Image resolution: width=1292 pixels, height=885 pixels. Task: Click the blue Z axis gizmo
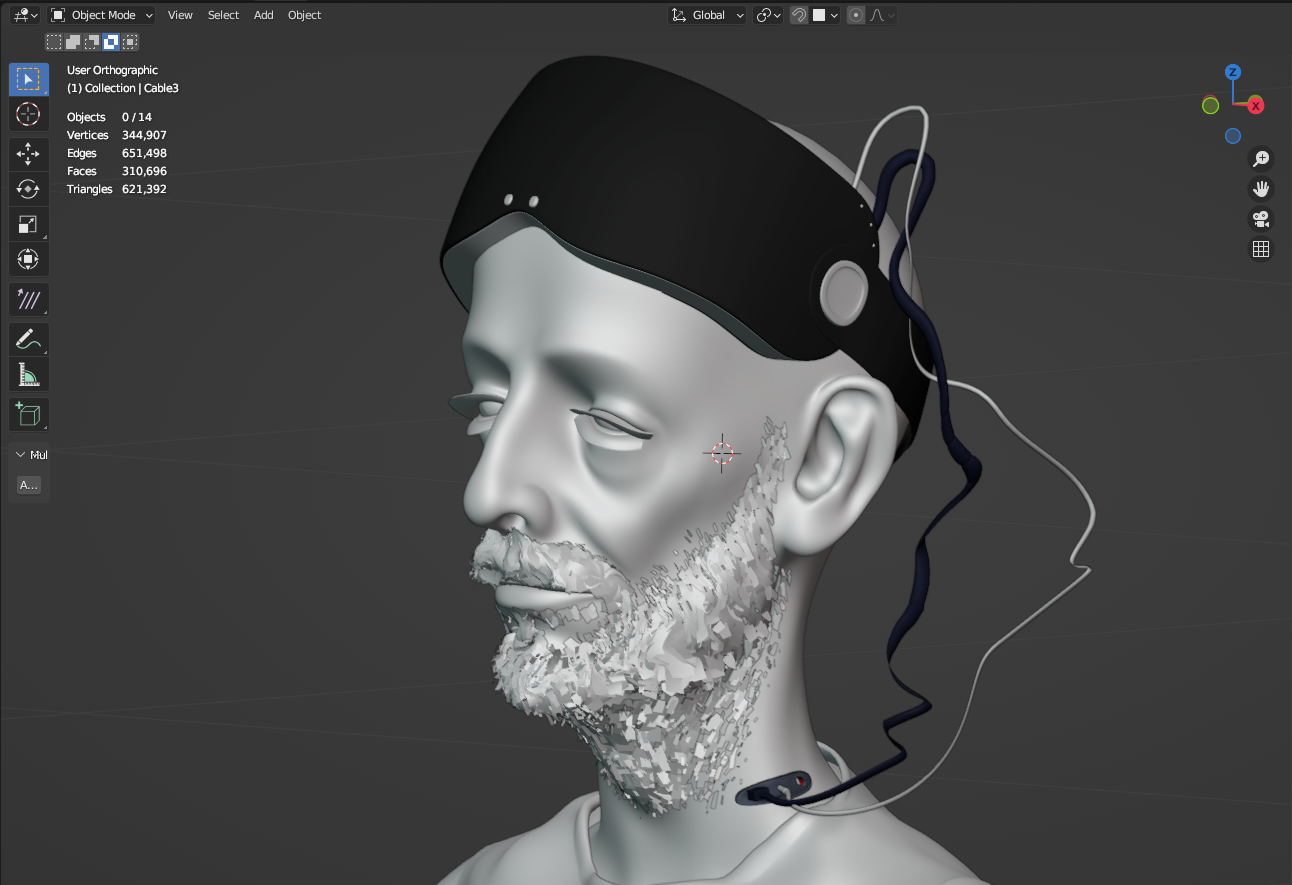click(x=1233, y=72)
